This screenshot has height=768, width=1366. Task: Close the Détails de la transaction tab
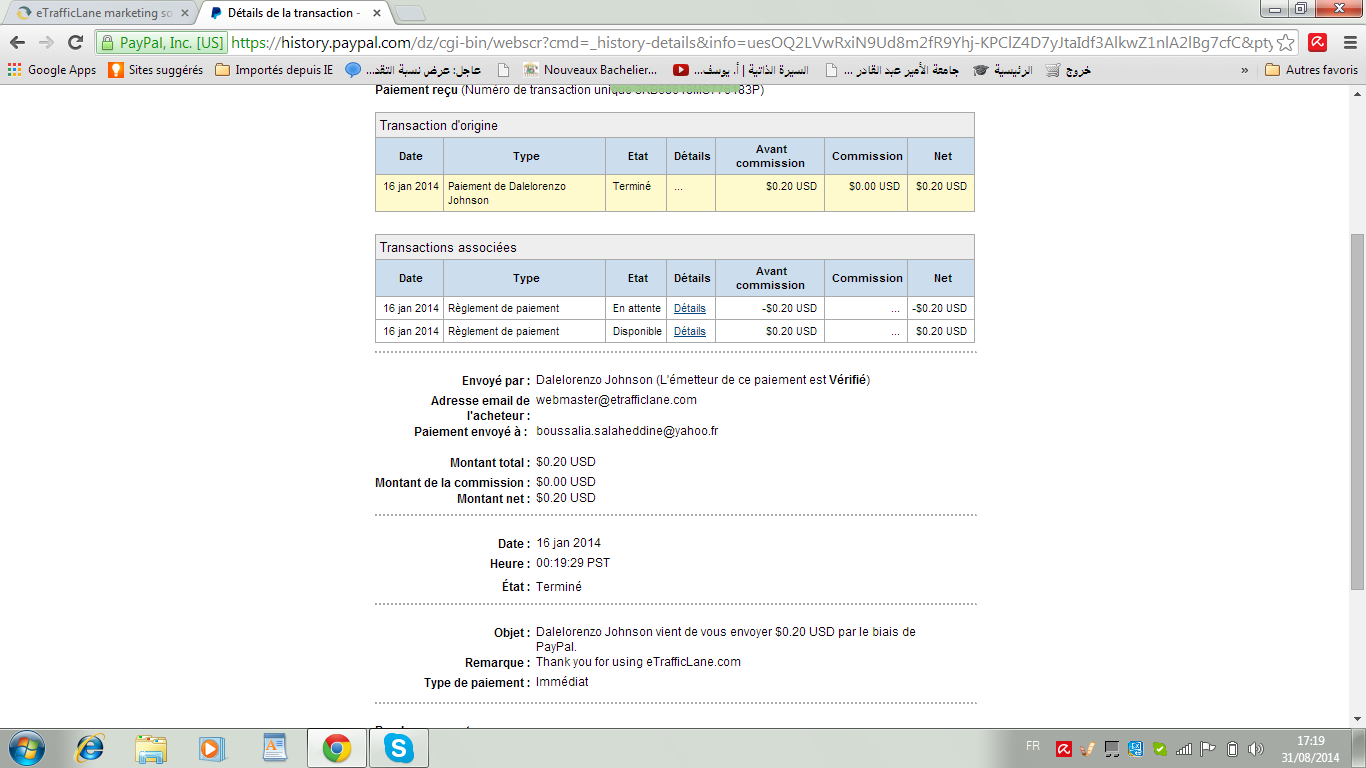pos(376,13)
